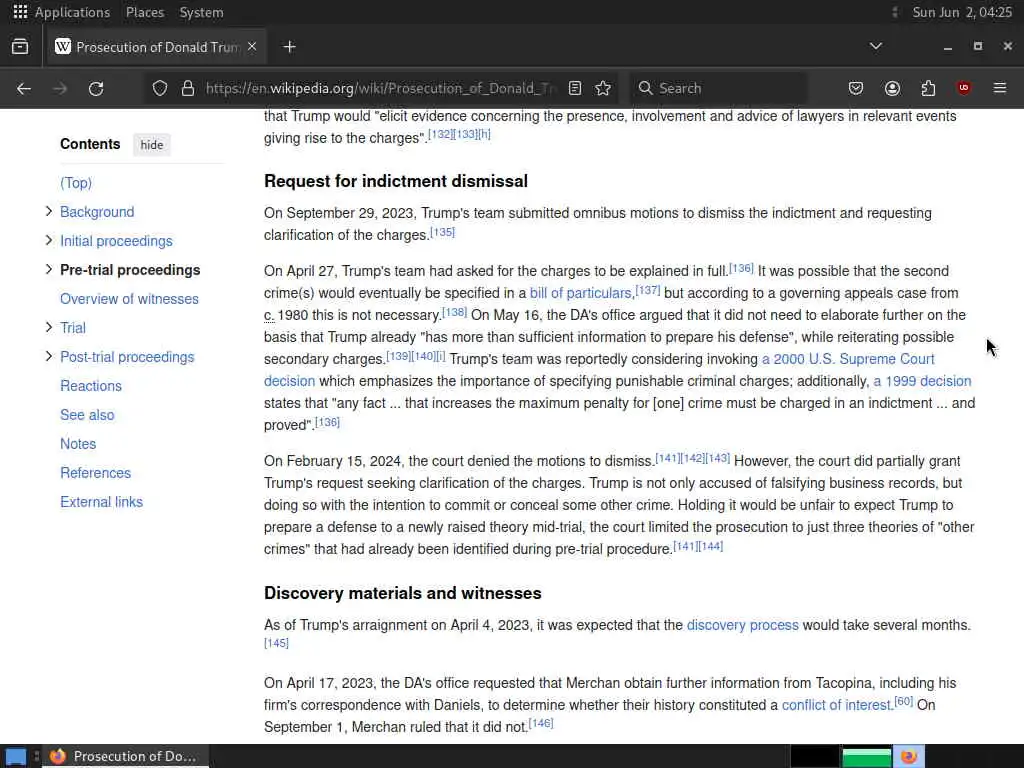Viewport: 1024px width, 768px height.
Task: Open the extensions puzzle icon
Action: [x=928, y=88]
